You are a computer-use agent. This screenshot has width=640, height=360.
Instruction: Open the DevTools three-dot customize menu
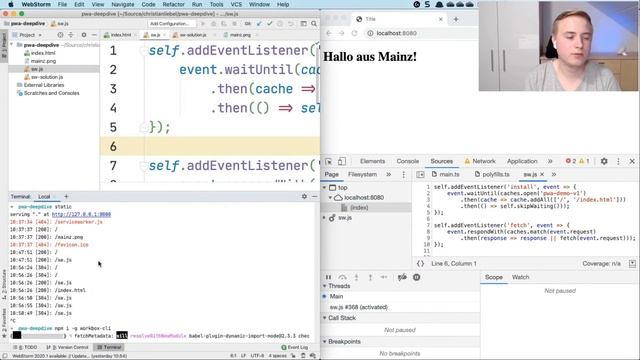click(x=618, y=161)
